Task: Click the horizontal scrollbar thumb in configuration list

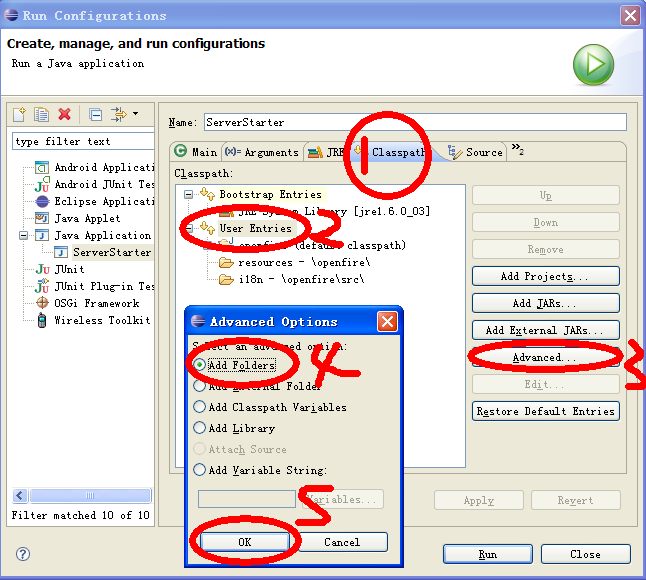Action: pos(90,495)
